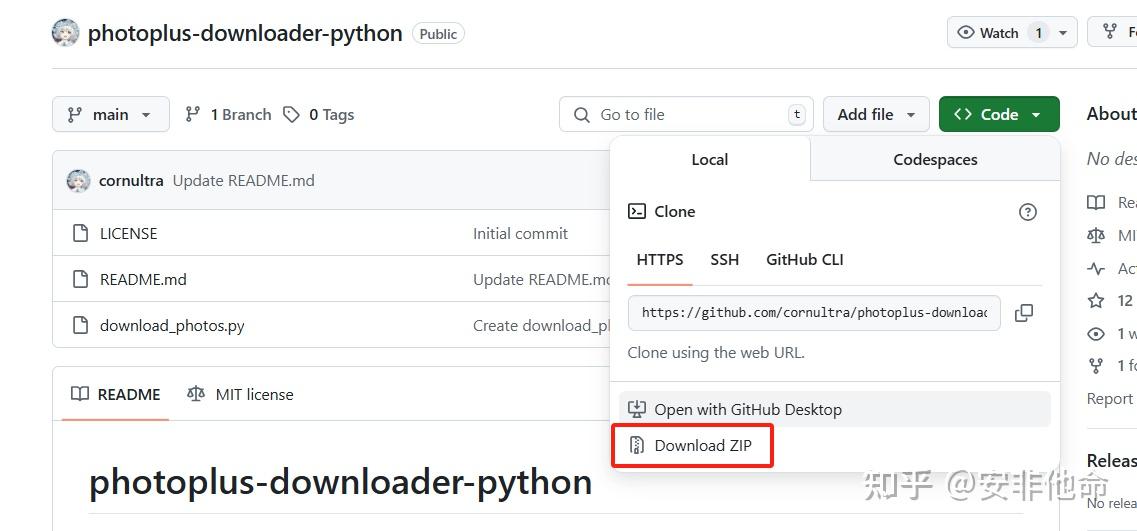
Task: Click Open with GitHub Desktop
Action: (747, 410)
